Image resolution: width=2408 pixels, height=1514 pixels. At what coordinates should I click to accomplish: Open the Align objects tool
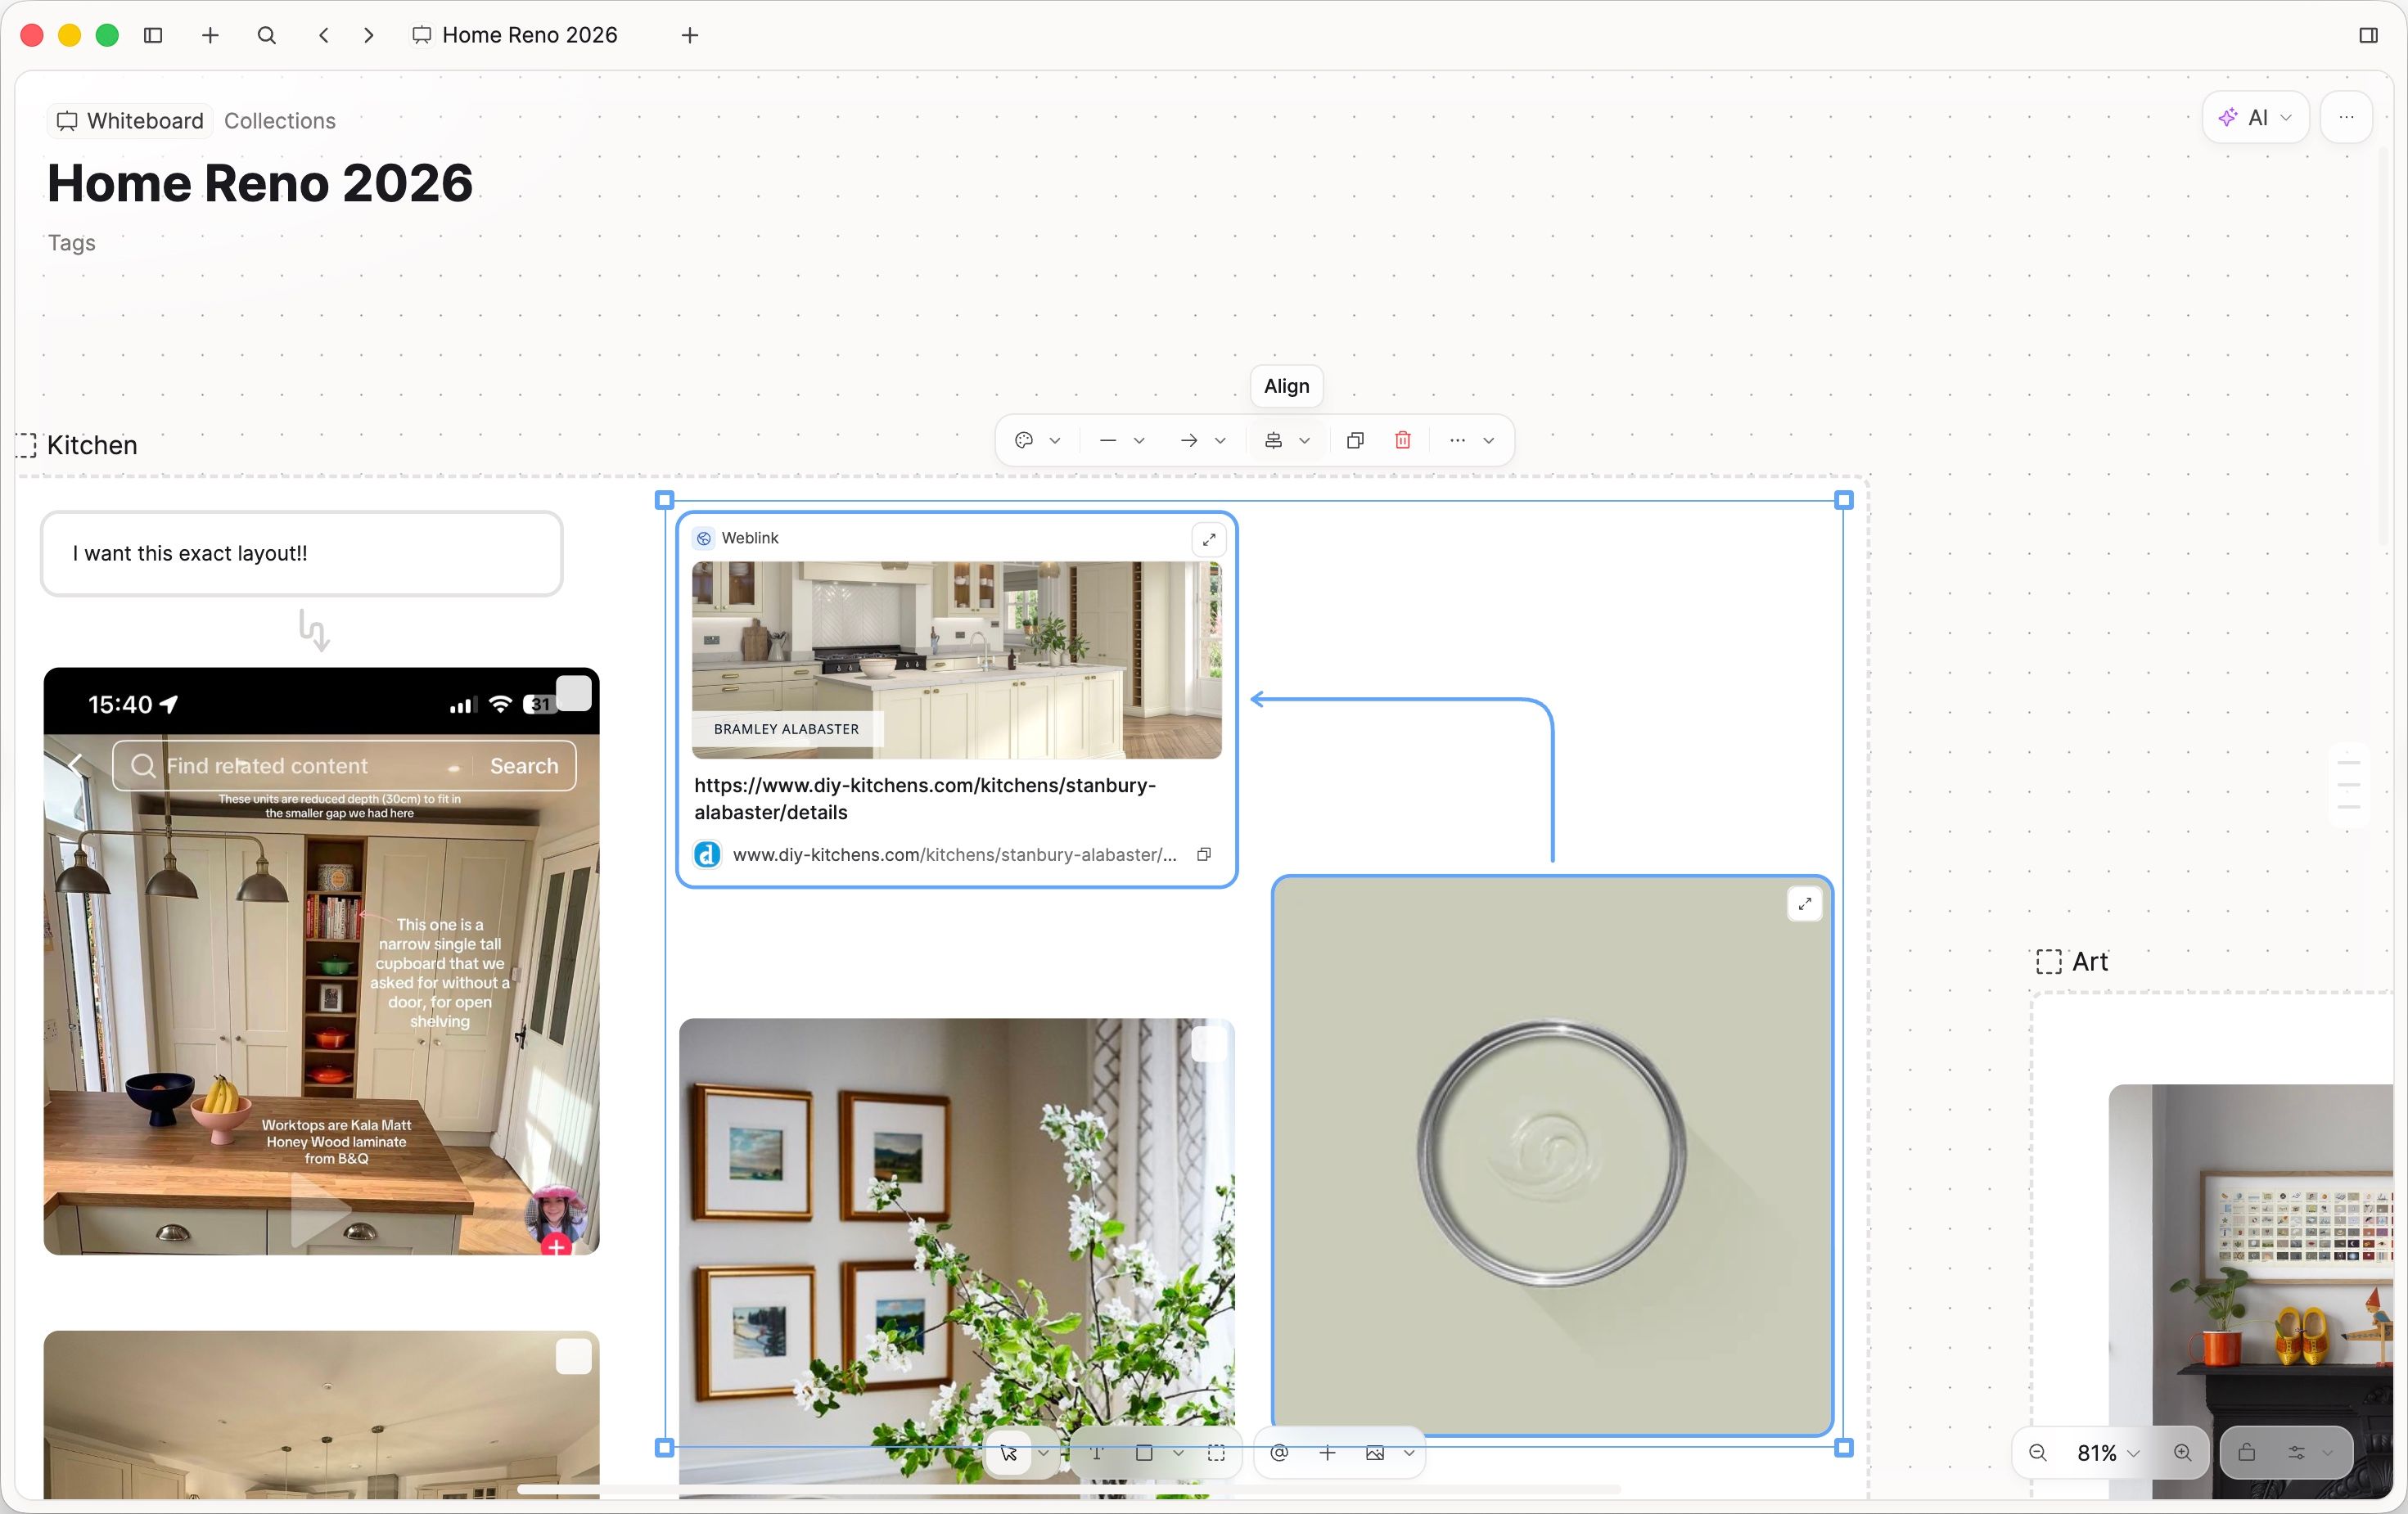tap(1273, 440)
